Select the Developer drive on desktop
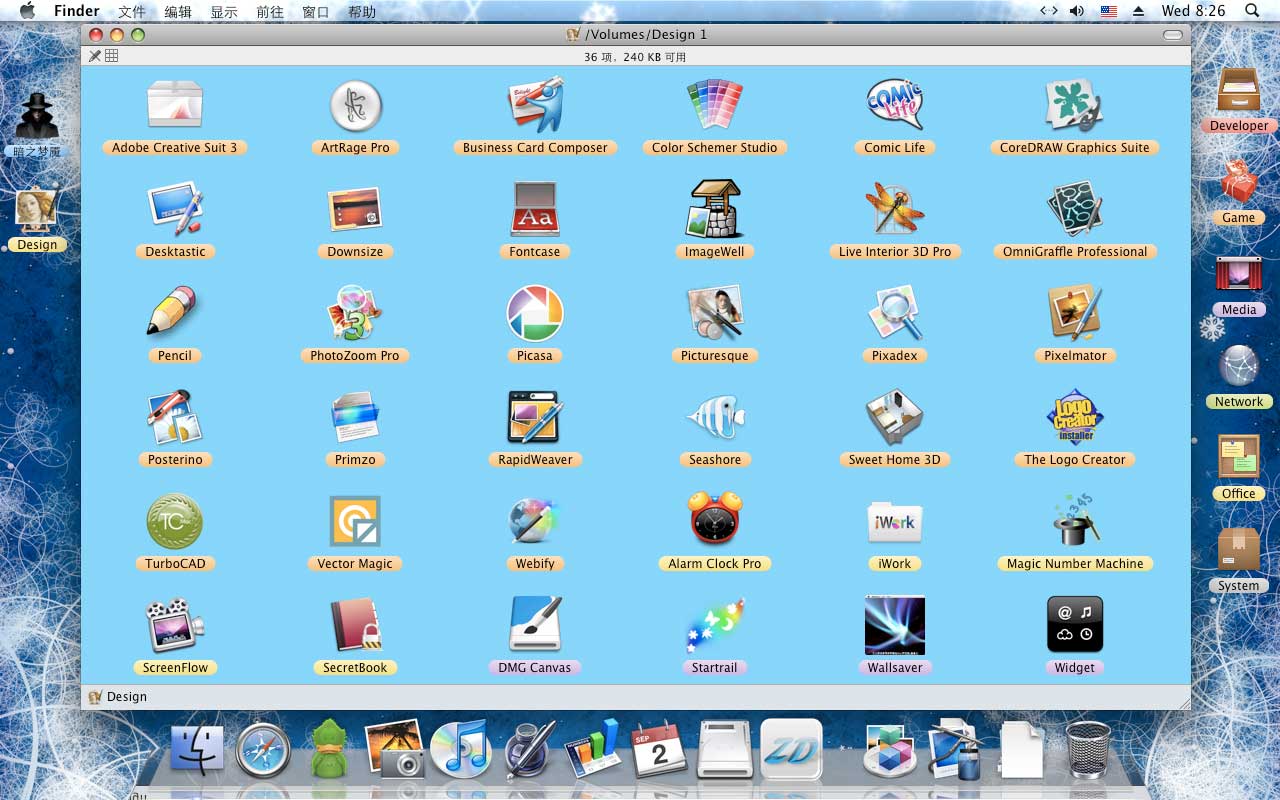1280x800 pixels. (1238, 90)
